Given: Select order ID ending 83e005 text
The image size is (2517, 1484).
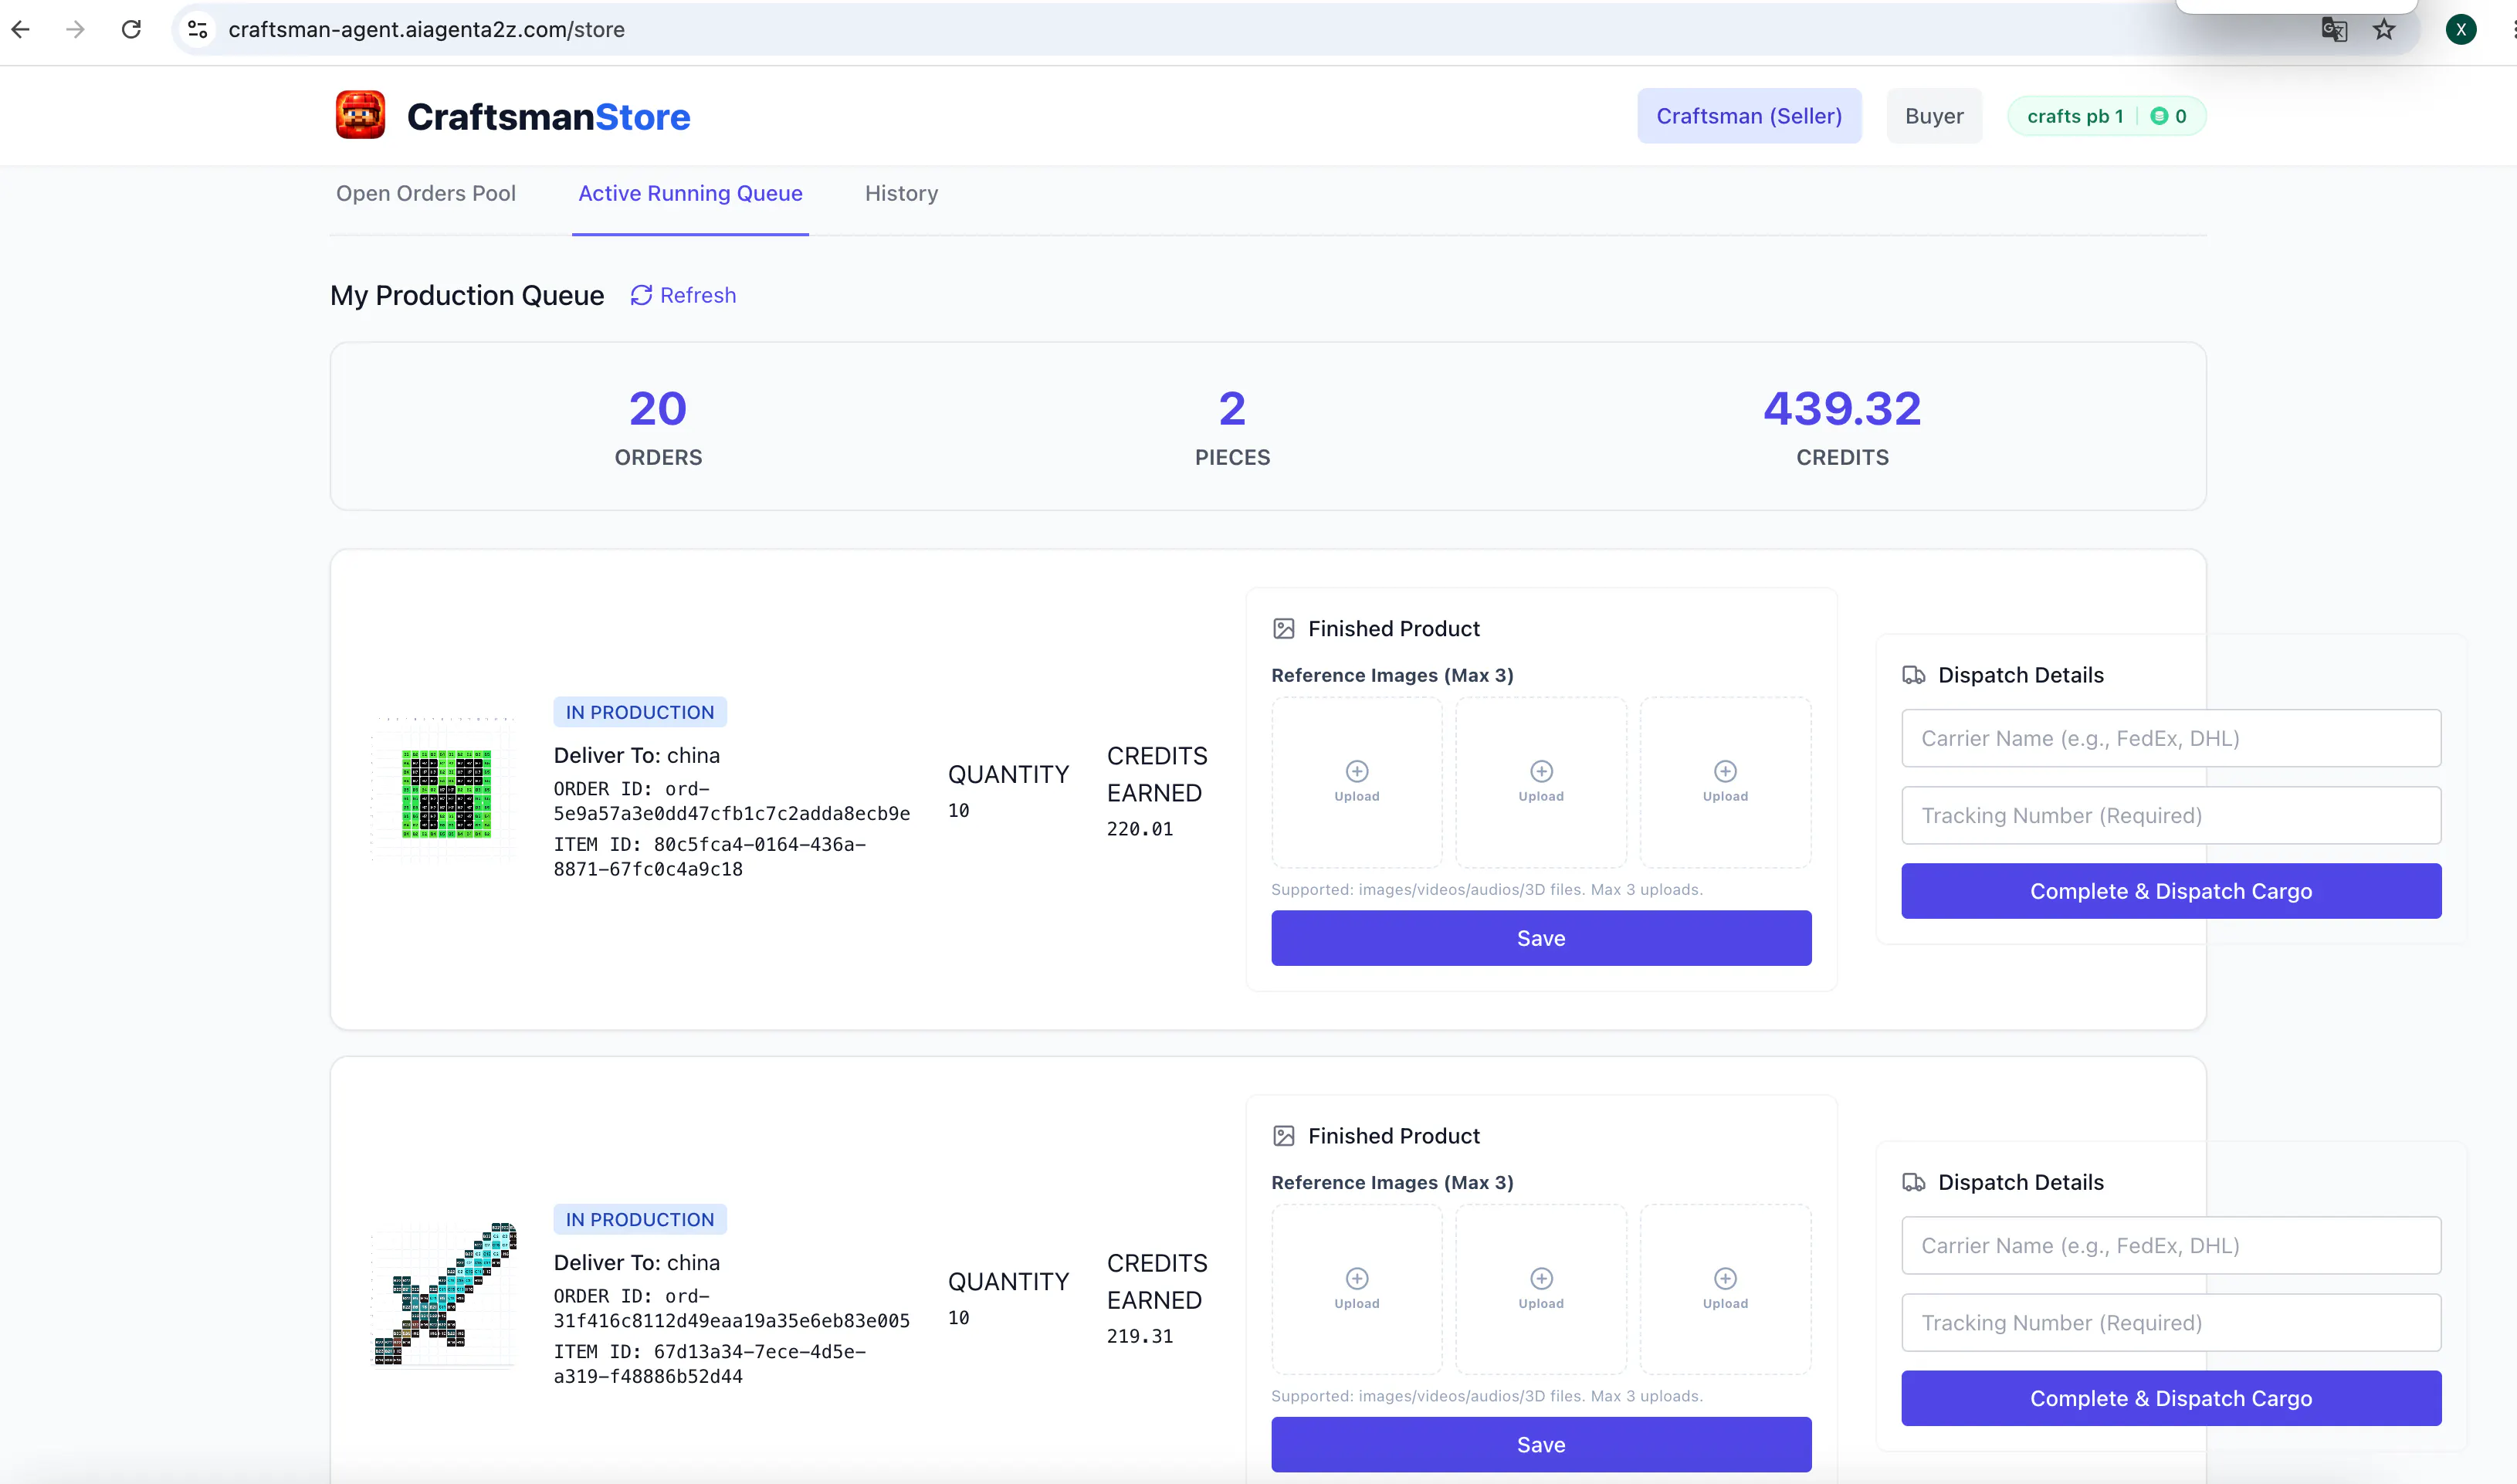Looking at the screenshot, I should click(x=732, y=1308).
